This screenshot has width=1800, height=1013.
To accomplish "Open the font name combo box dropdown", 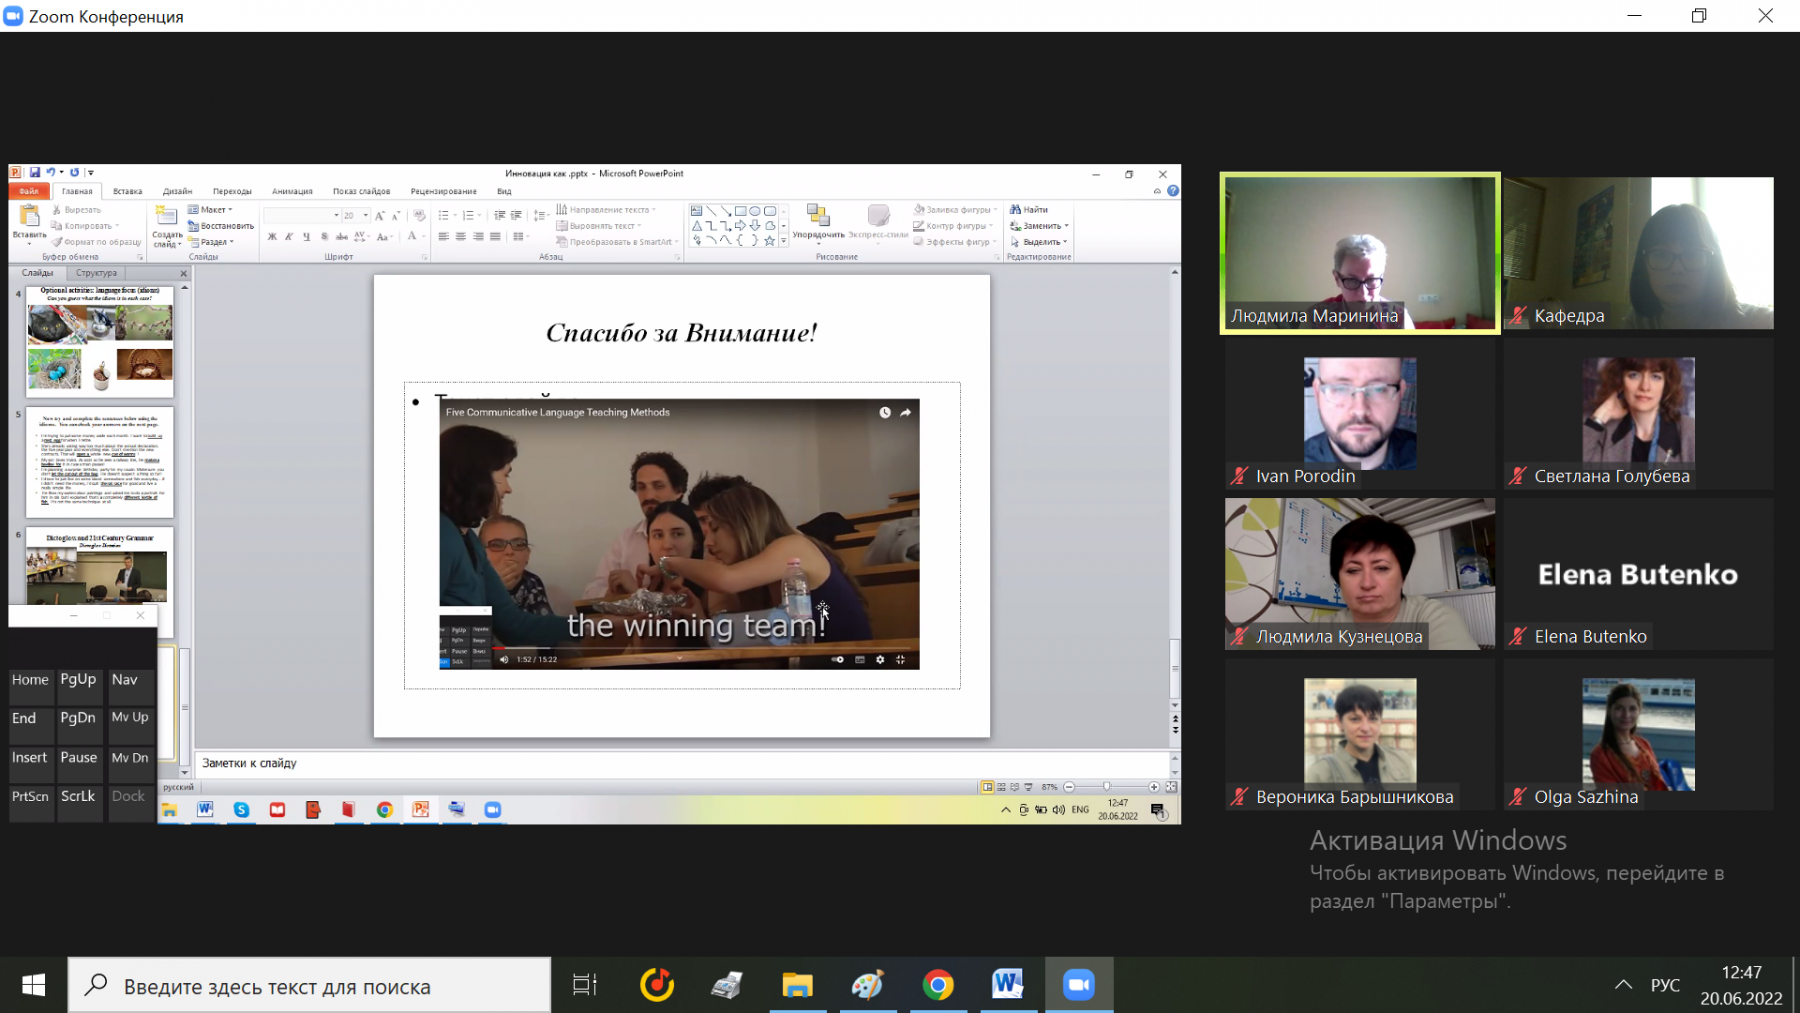I will [336, 215].
